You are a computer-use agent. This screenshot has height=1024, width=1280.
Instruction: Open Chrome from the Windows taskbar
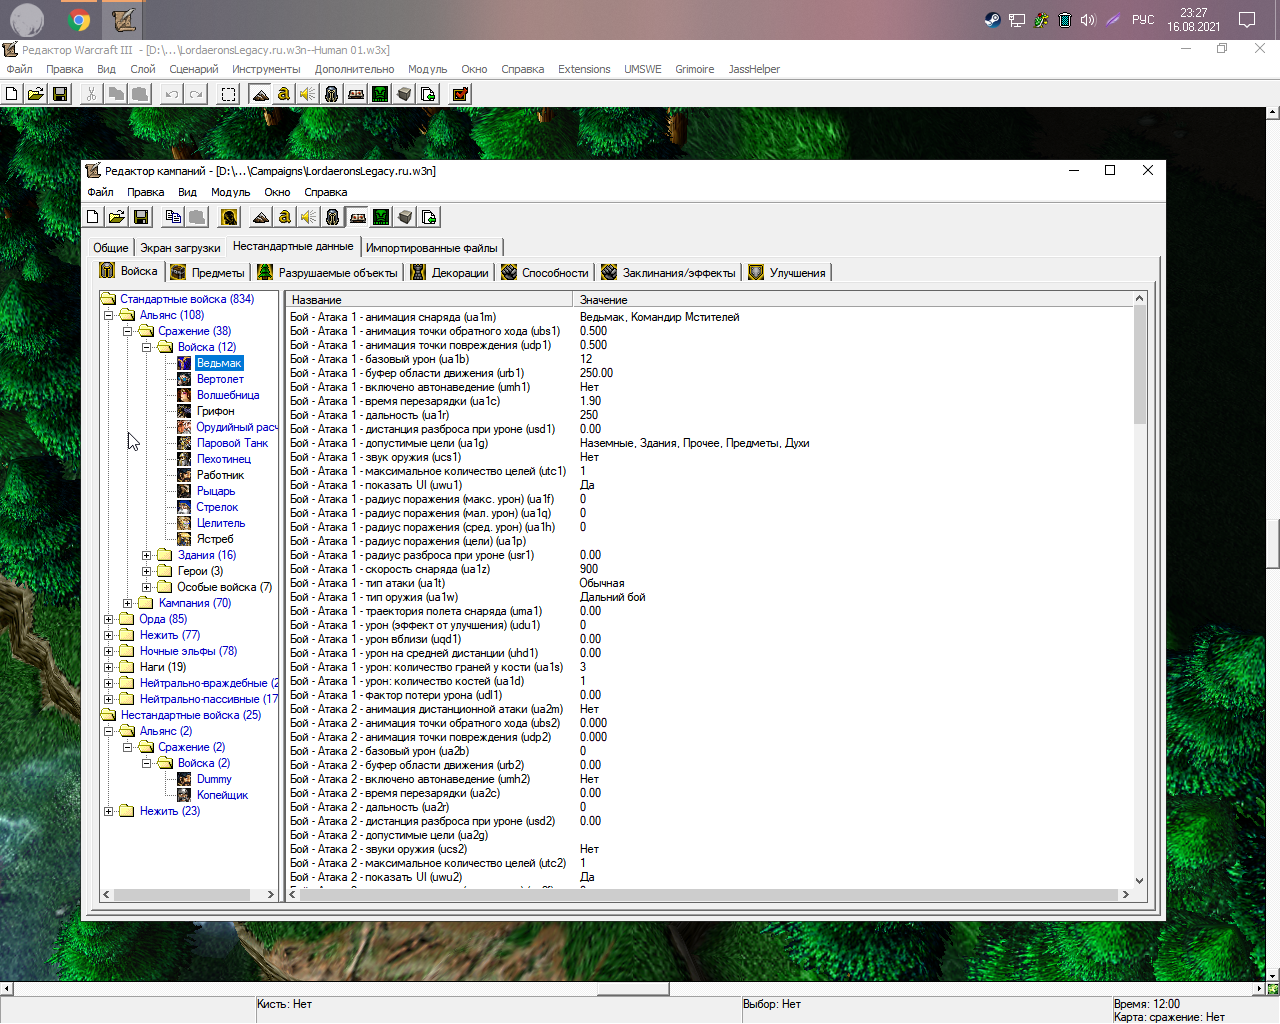[x=79, y=20]
